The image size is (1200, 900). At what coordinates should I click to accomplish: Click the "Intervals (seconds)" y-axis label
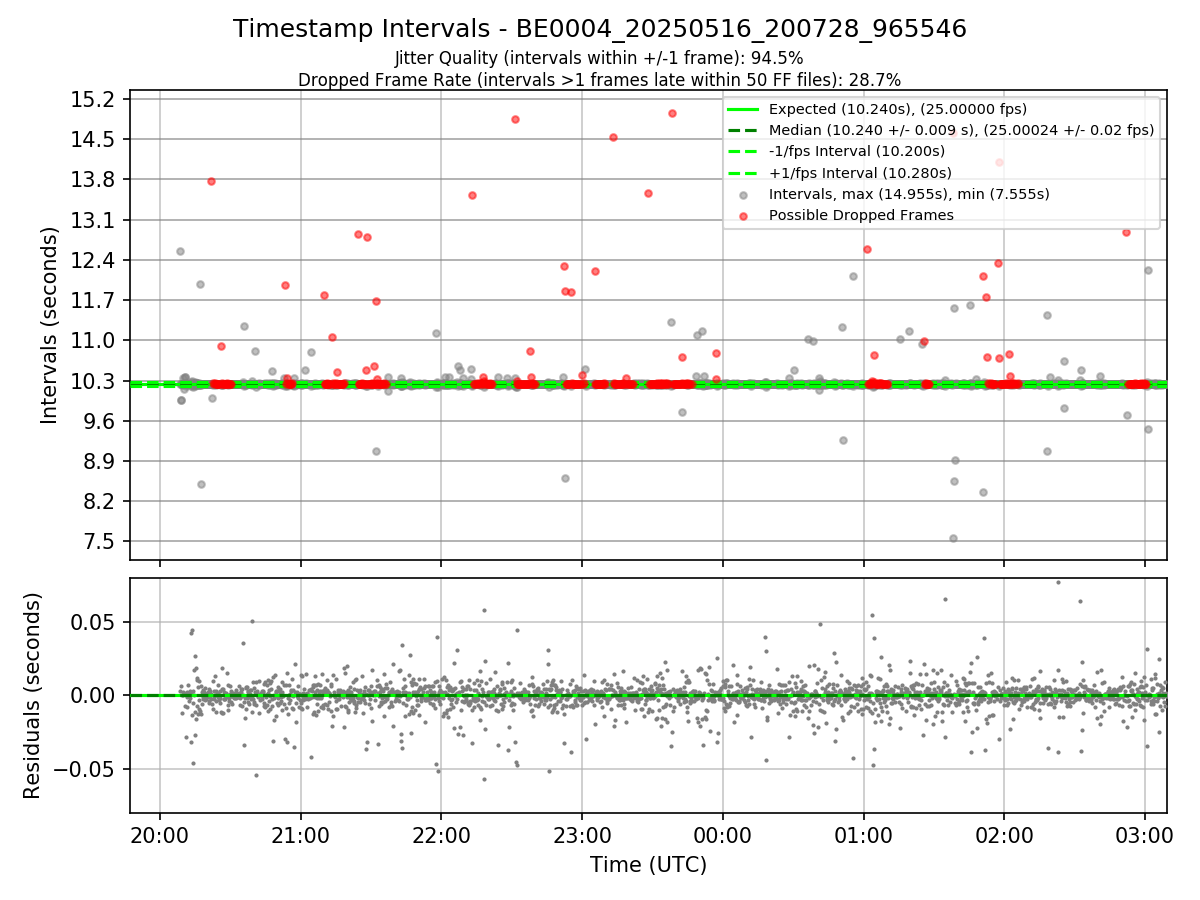(x=49, y=325)
